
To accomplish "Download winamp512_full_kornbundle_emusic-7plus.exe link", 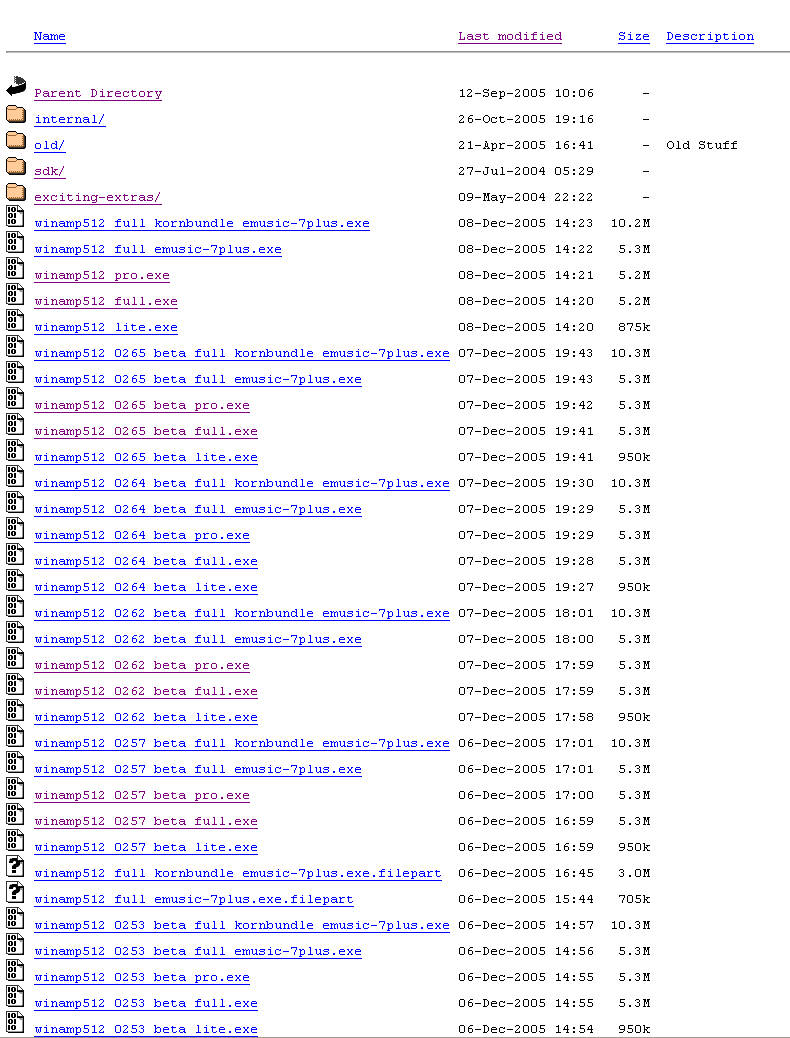I will [x=202, y=223].
